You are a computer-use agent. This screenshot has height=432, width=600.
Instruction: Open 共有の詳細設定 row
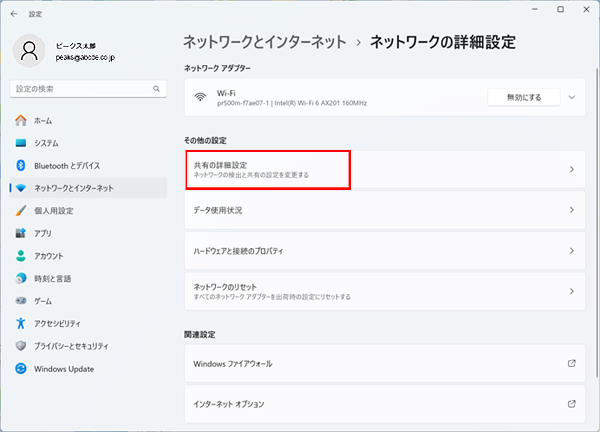pos(270,169)
